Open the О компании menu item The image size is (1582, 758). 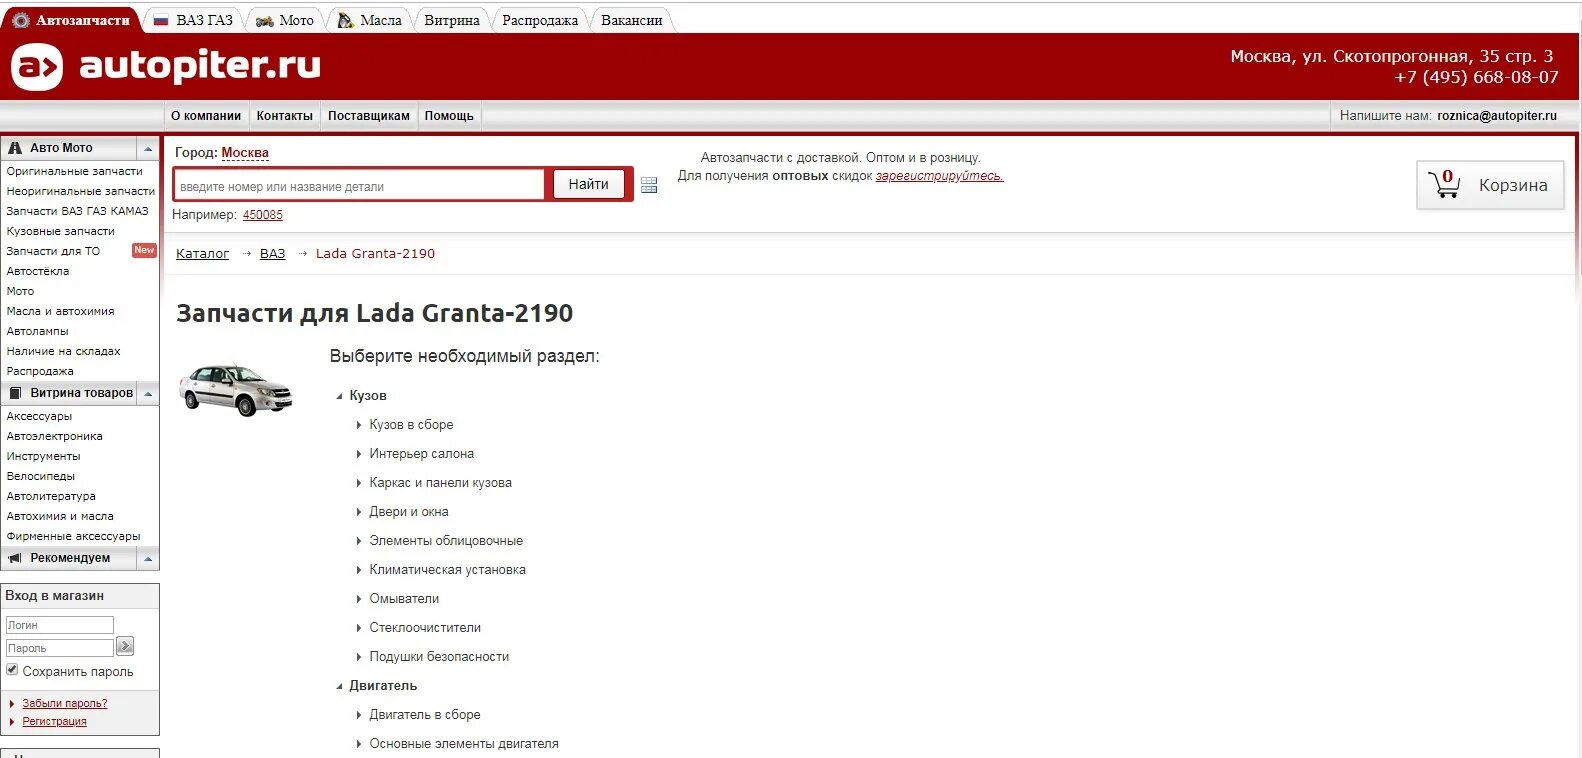(206, 116)
